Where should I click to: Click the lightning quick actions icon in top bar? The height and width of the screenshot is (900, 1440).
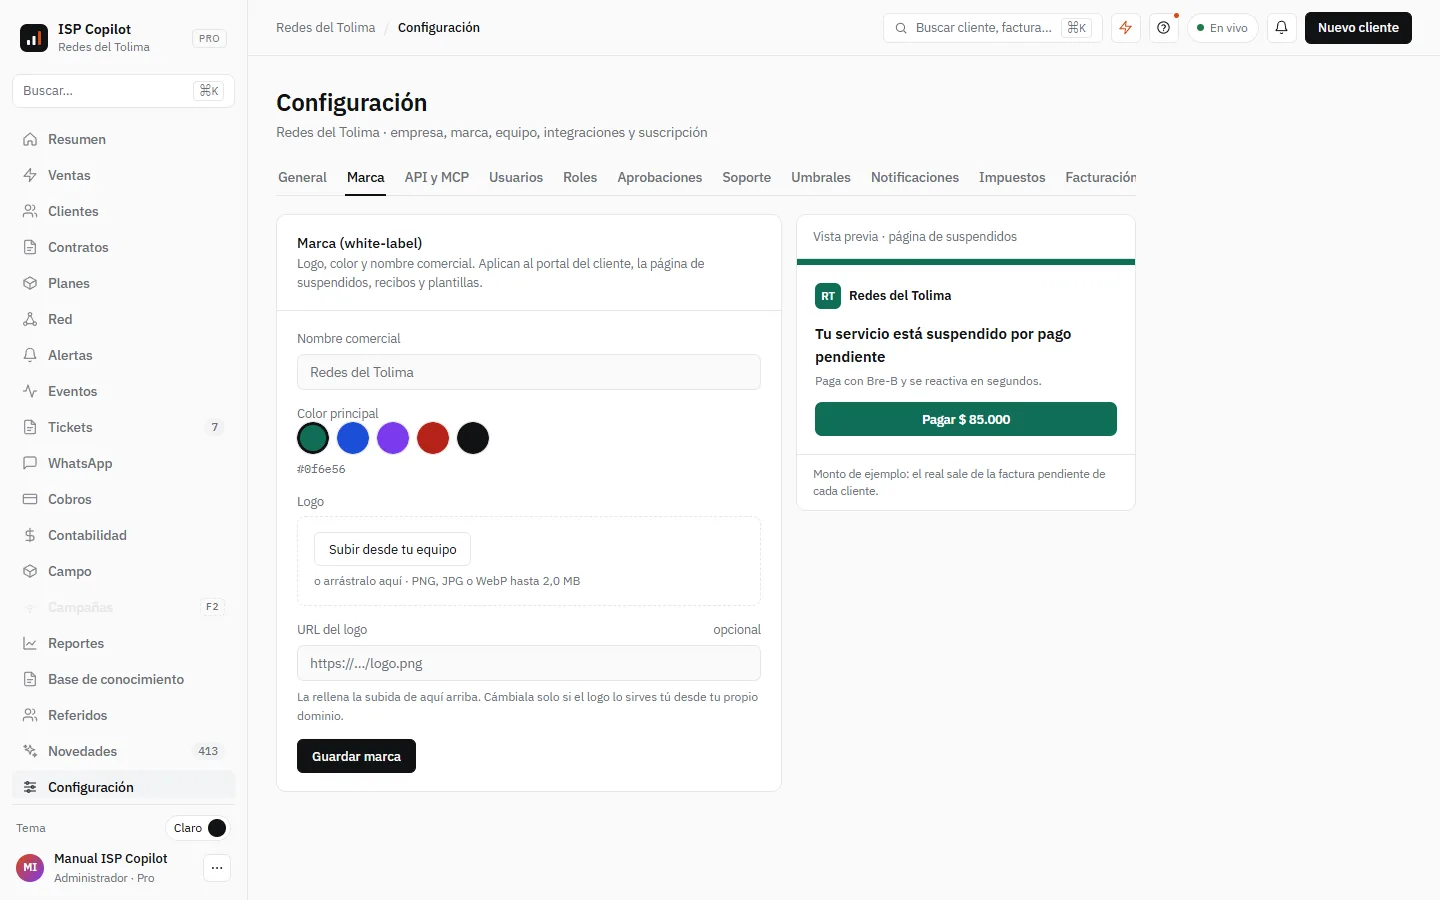(1126, 28)
